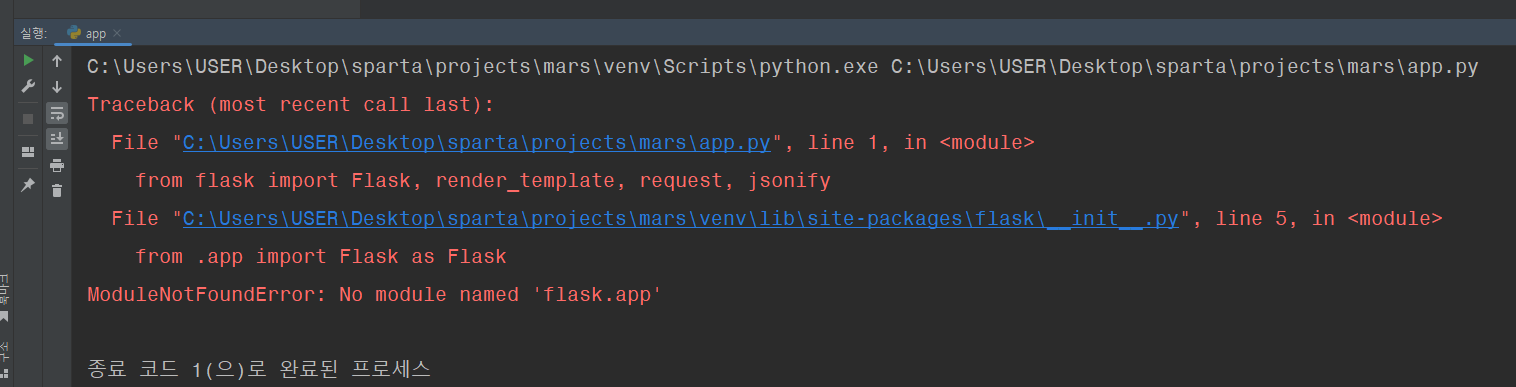Click the gray Stop process button
This screenshot has width=1516, height=387.
click(28, 118)
